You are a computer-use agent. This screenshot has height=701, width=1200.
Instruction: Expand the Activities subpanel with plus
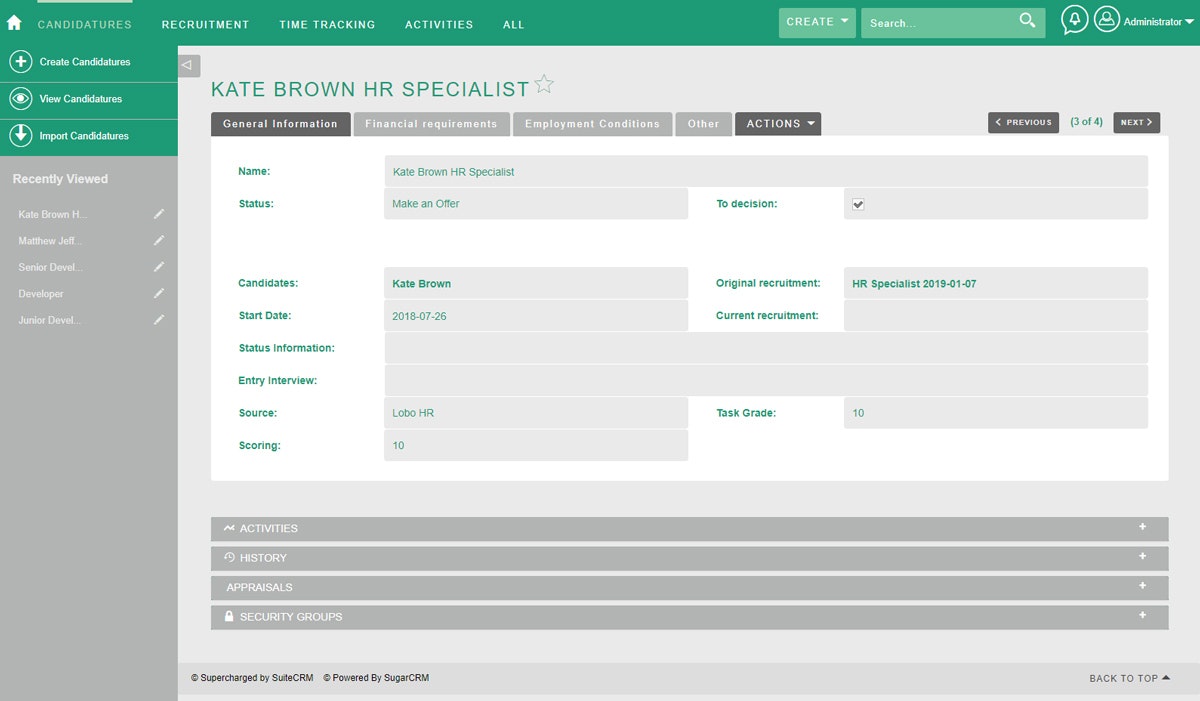click(x=1142, y=527)
